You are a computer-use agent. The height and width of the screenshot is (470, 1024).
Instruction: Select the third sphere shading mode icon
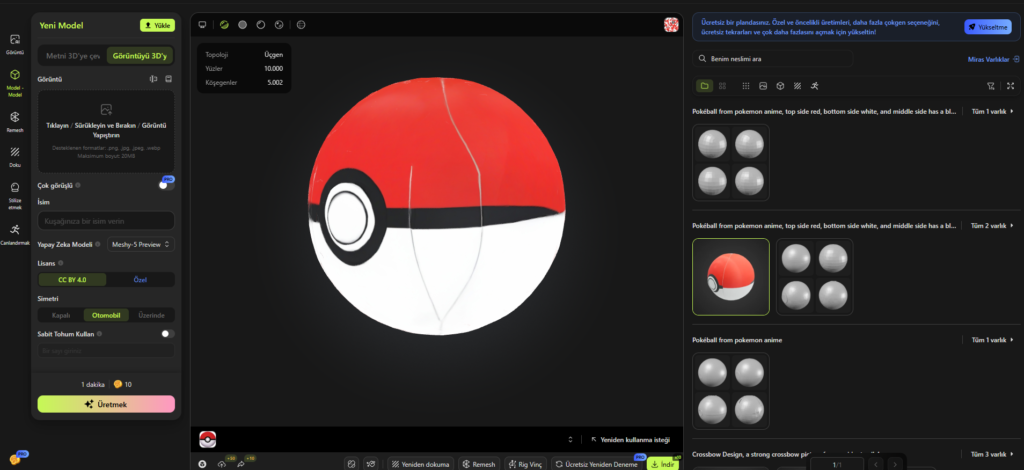[261, 25]
